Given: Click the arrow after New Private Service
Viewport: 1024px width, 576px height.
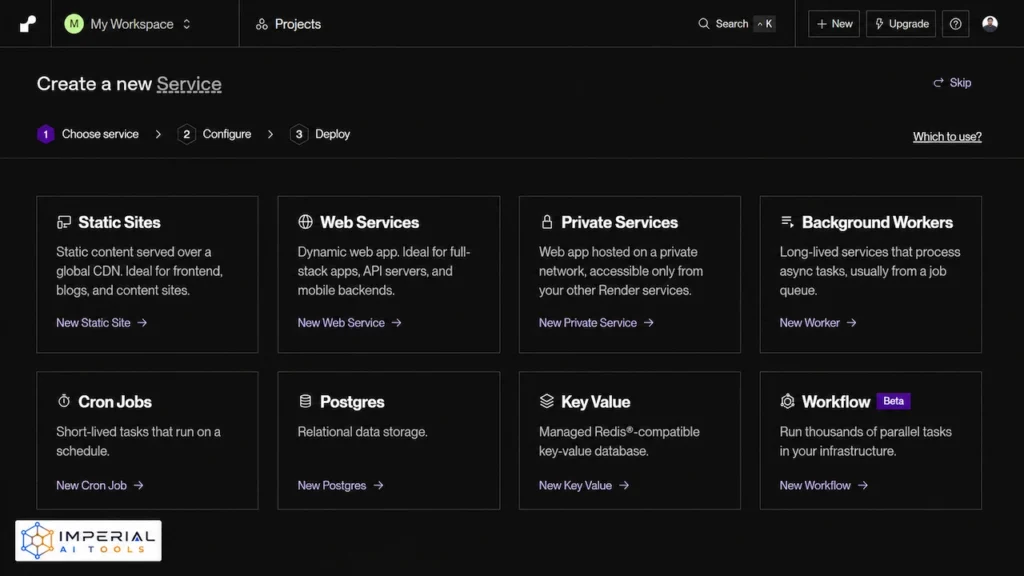Looking at the screenshot, I should click(648, 323).
